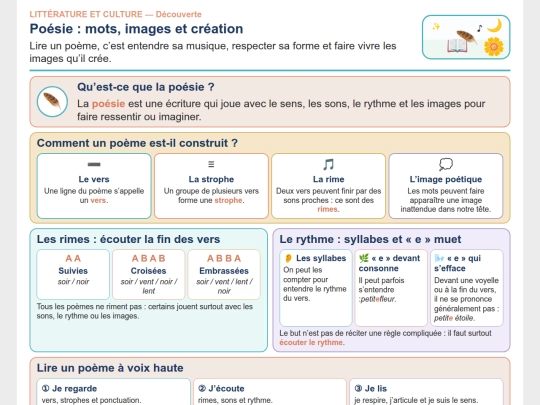Click the highlighted phrase "écouter le rythme"

tap(312, 343)
